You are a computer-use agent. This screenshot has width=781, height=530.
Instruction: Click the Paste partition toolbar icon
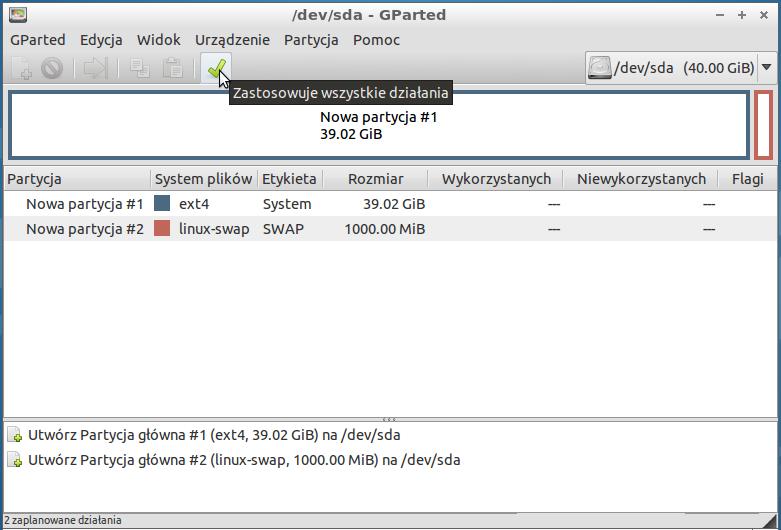[173, 68]
